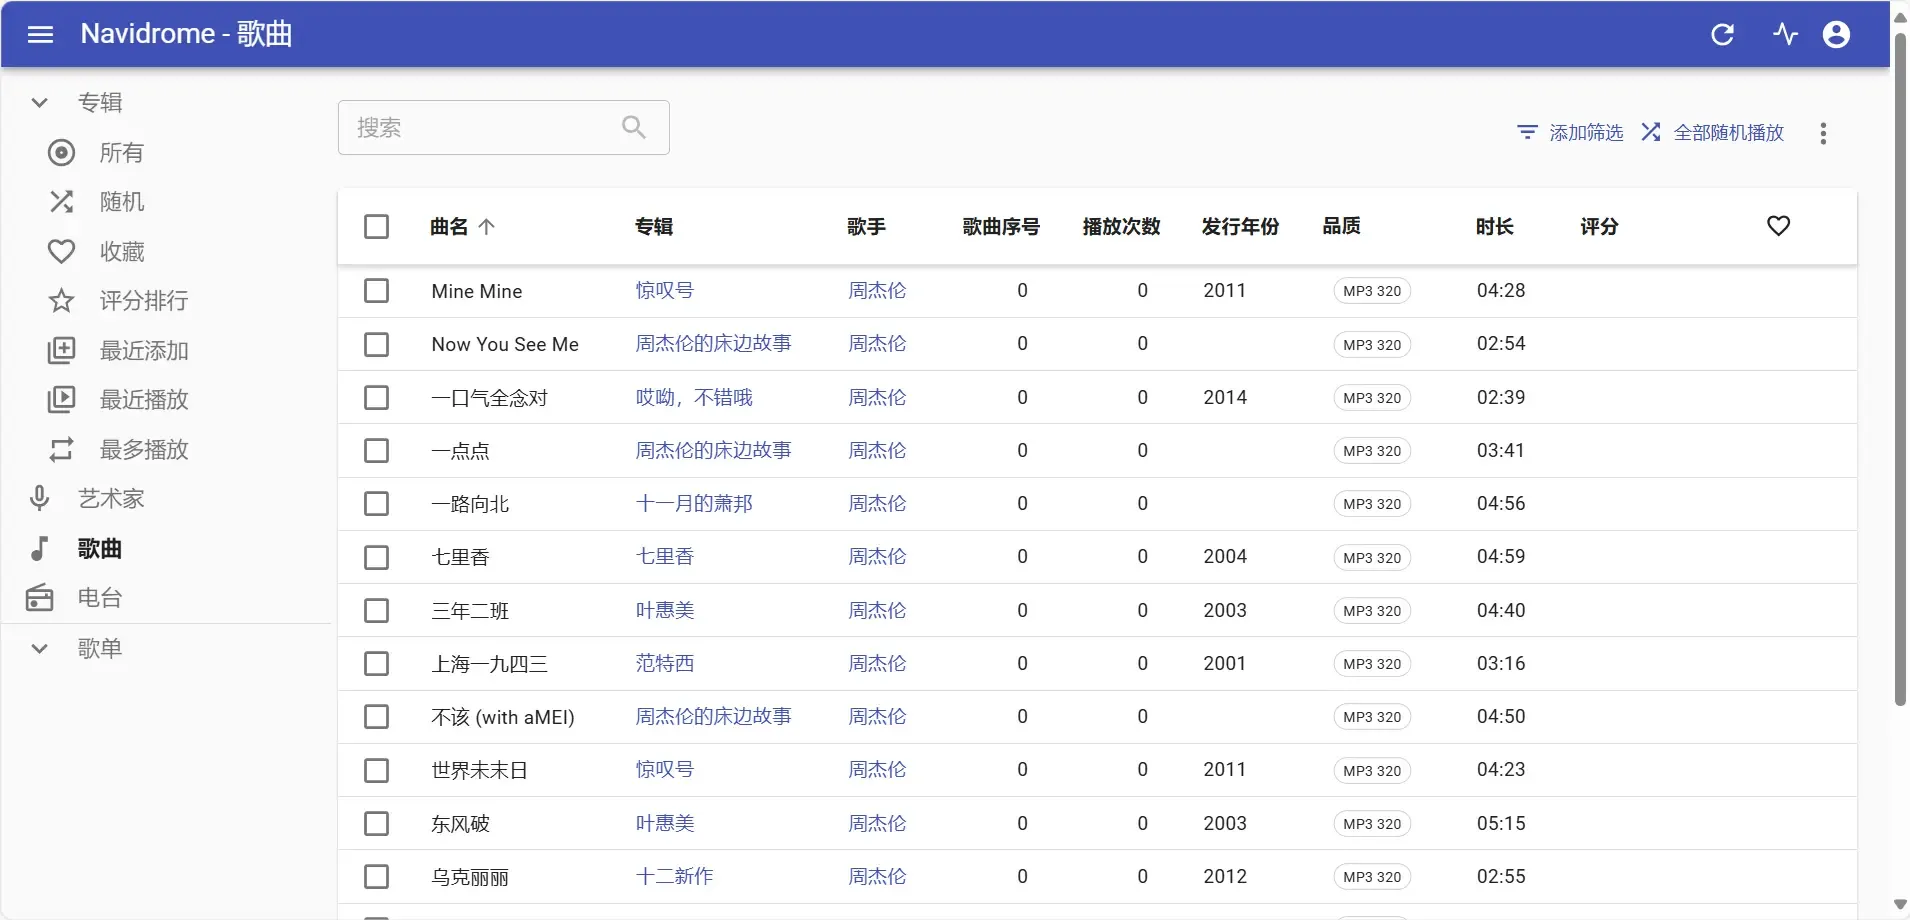Open the activity pulse icon
Viewport: 1910px width, 920px height.
coord(1785,35)
